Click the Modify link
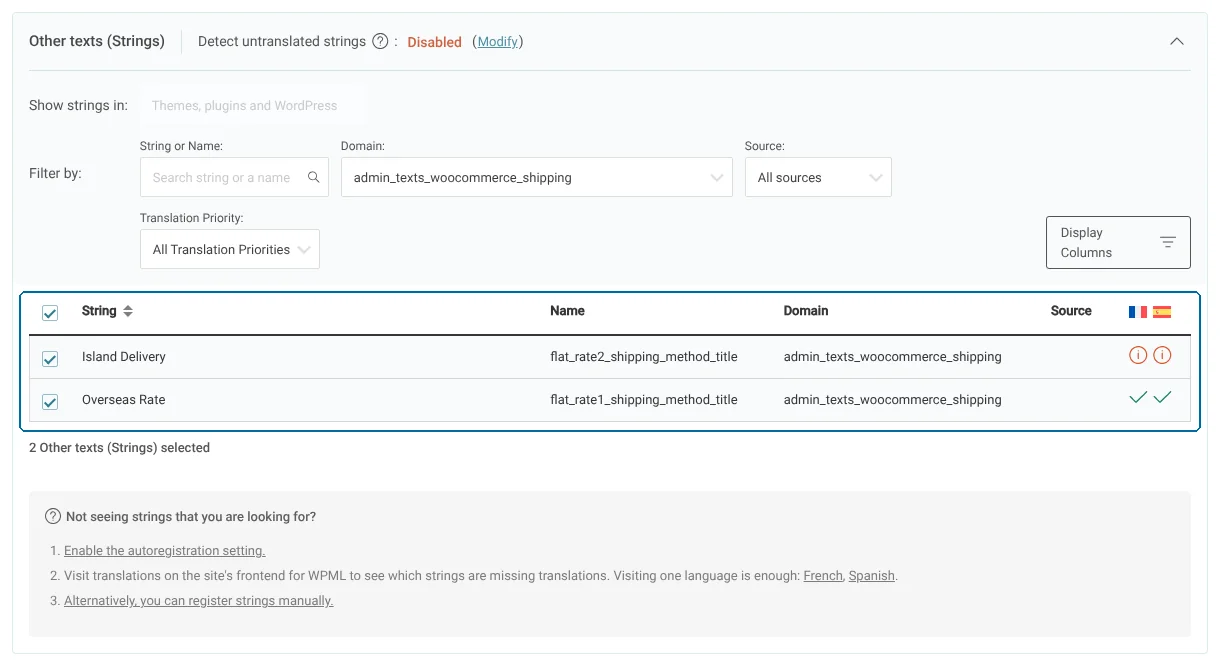The height and width of the screenshot is (666, 1220). click(x=498, y=41)
